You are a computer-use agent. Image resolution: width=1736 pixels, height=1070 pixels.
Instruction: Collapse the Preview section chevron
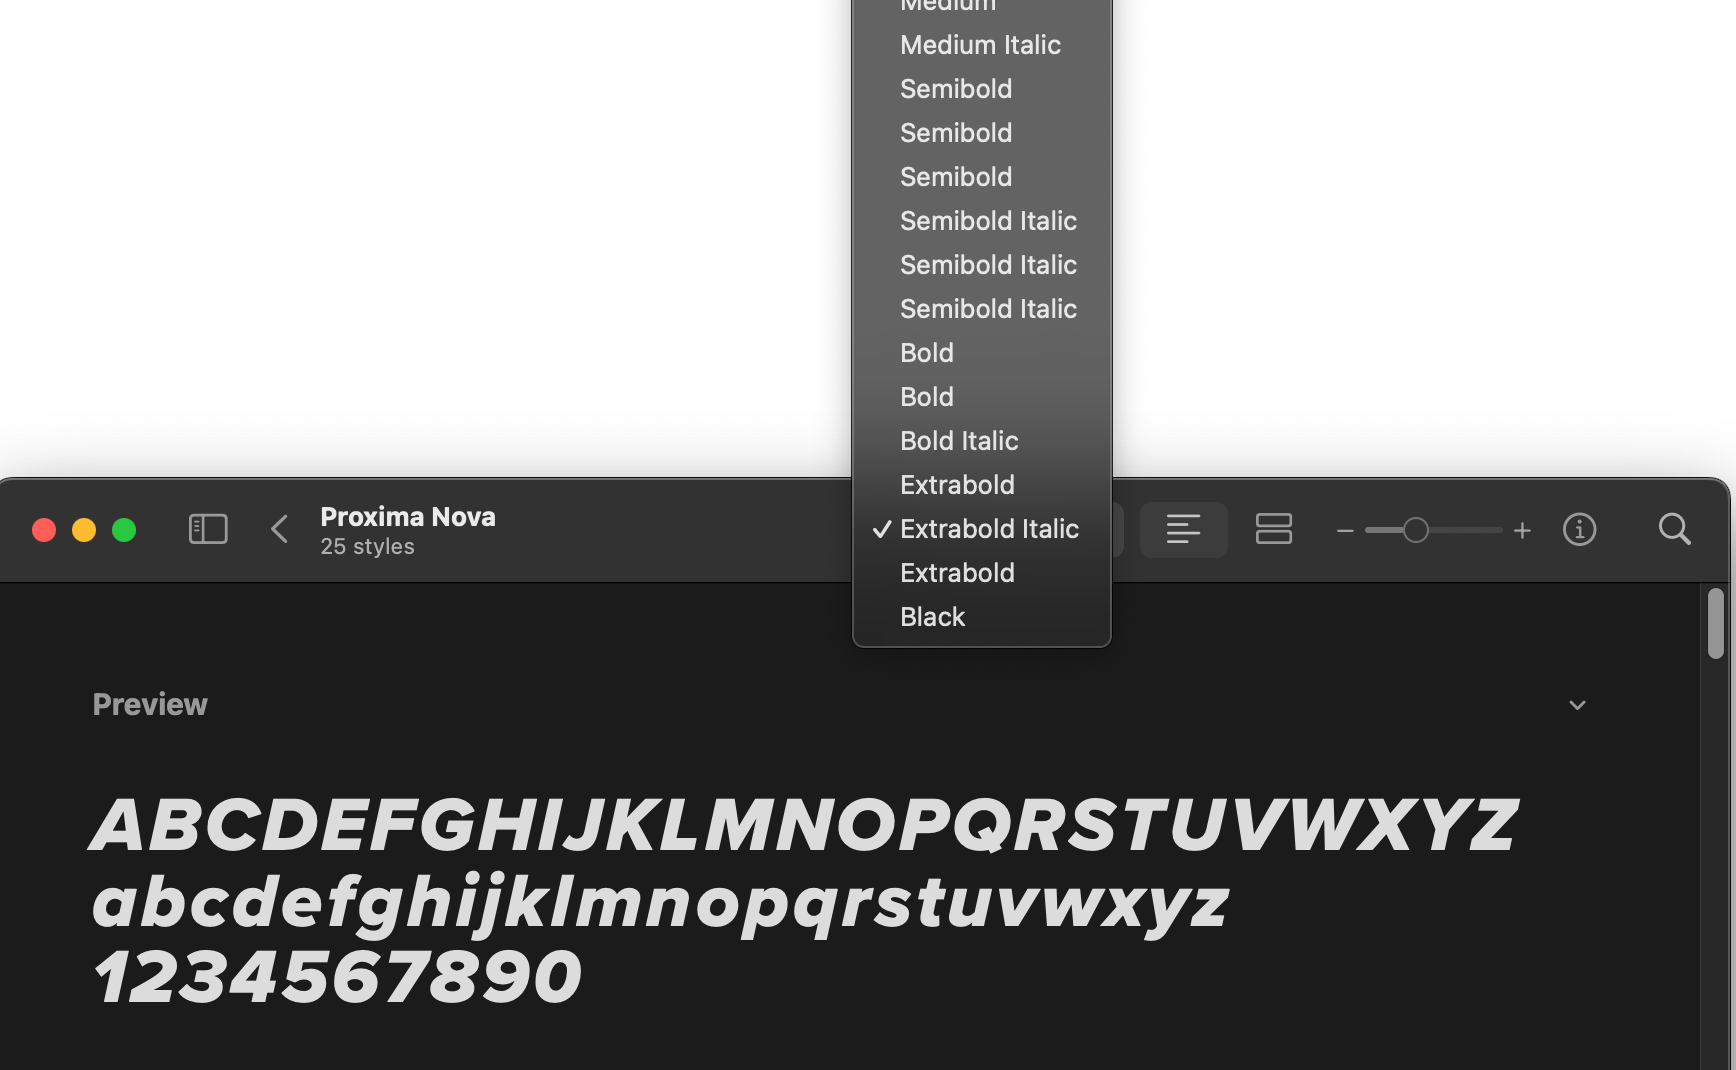coord(1577,705)
